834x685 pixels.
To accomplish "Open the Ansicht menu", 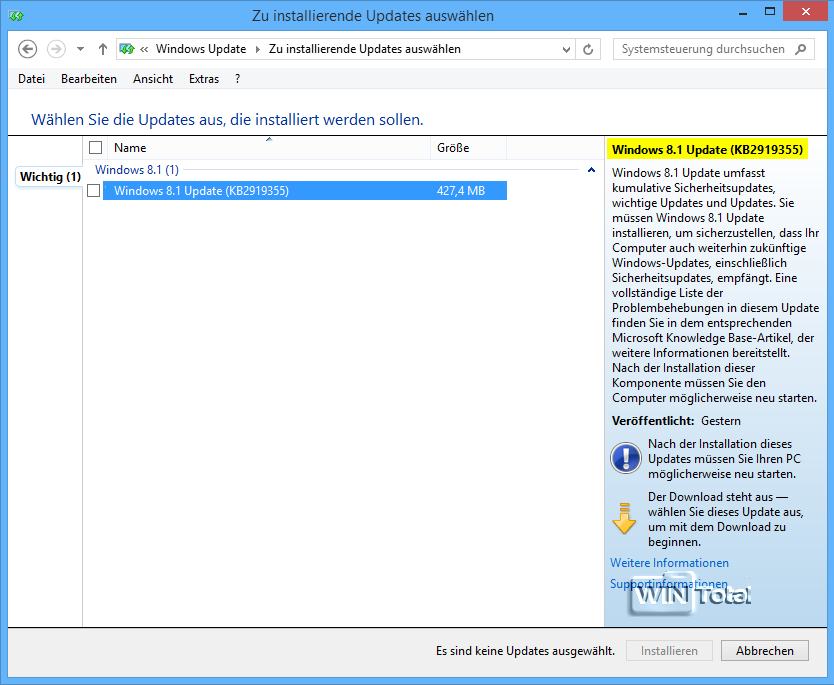I will pyautogui.click(x=153, y=79).
